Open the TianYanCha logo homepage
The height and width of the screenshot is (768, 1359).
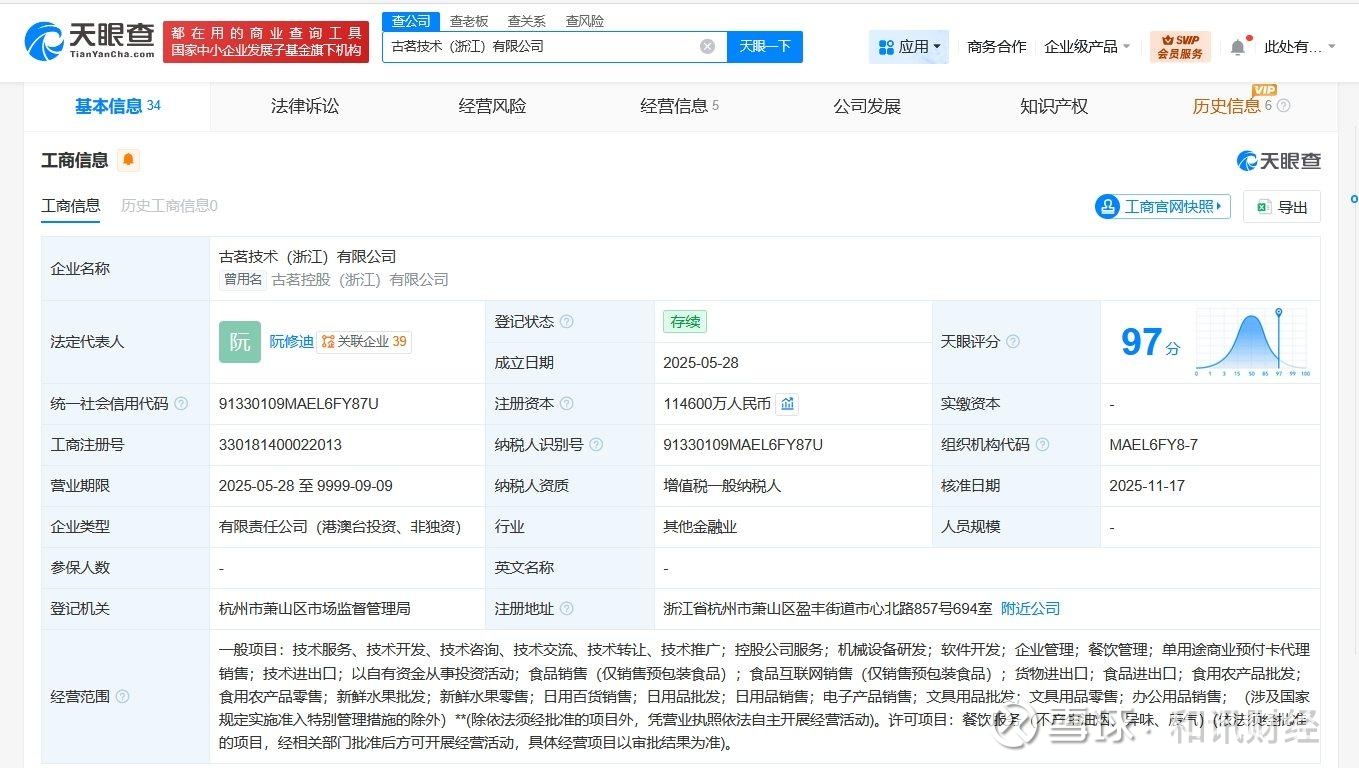click(x=90, y=41)
